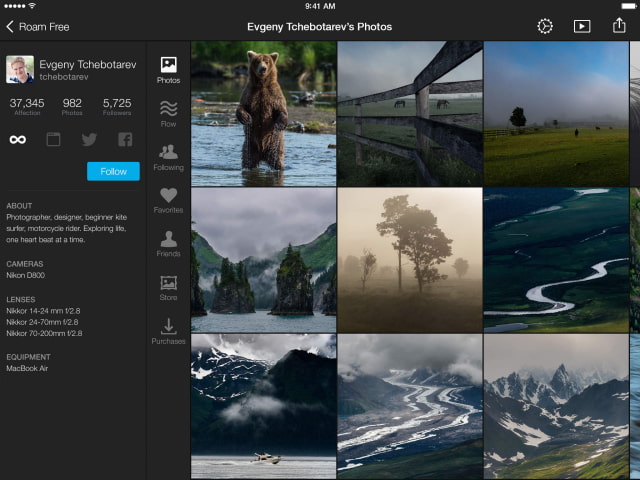
Task: Select the Photos tab in sidebar
Action: tap(168, 70)
